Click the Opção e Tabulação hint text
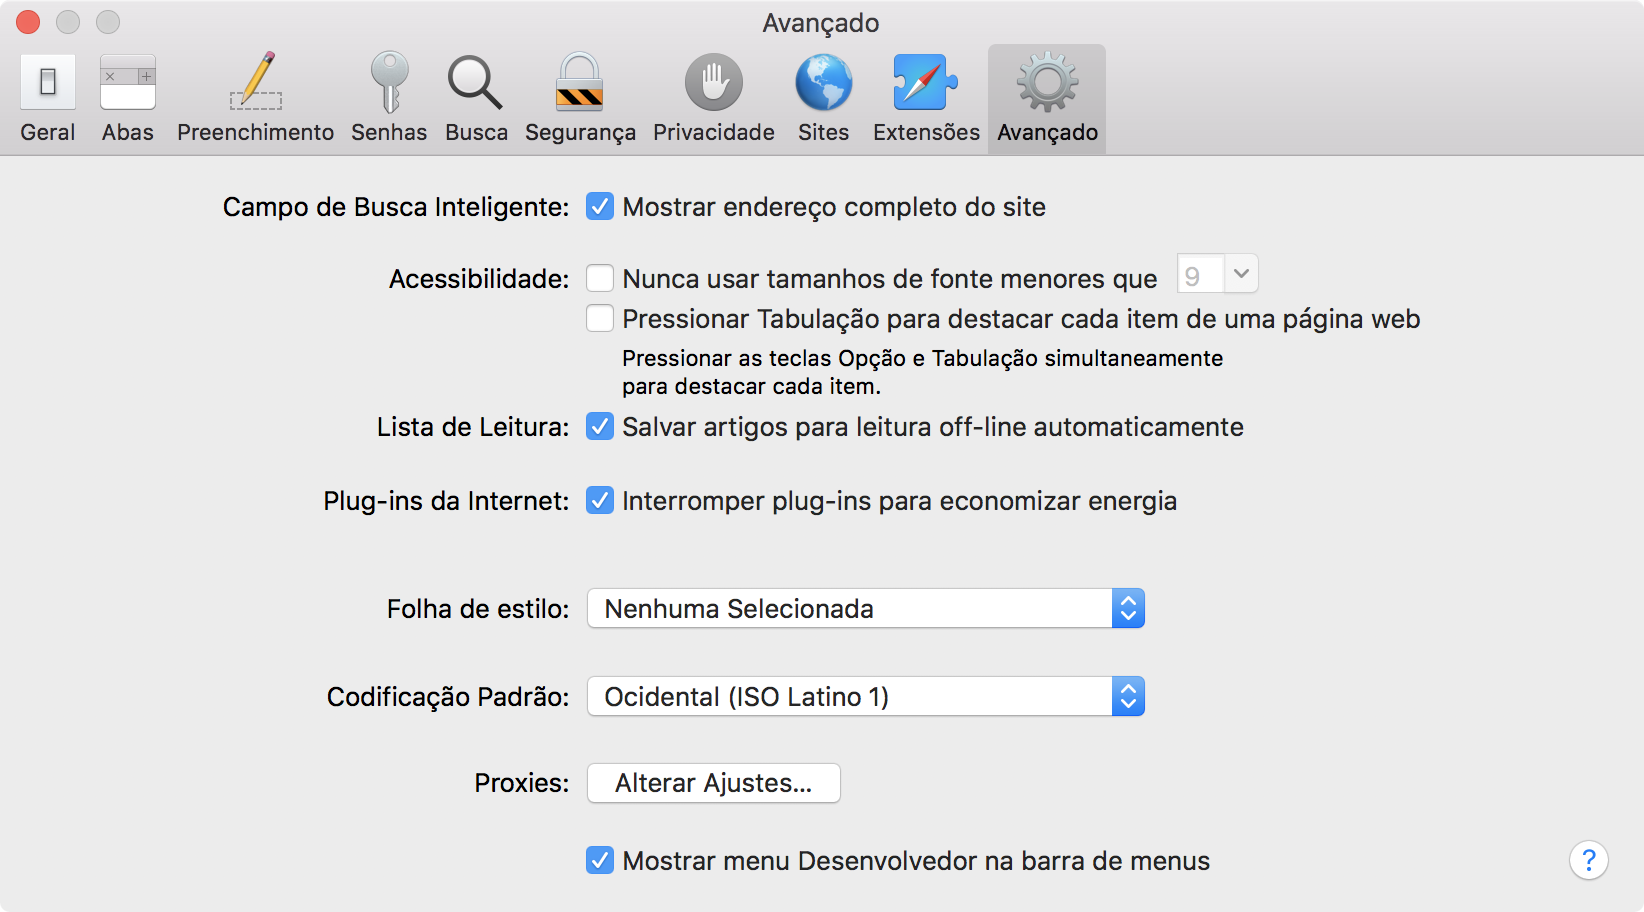 [x=922, y=372]
